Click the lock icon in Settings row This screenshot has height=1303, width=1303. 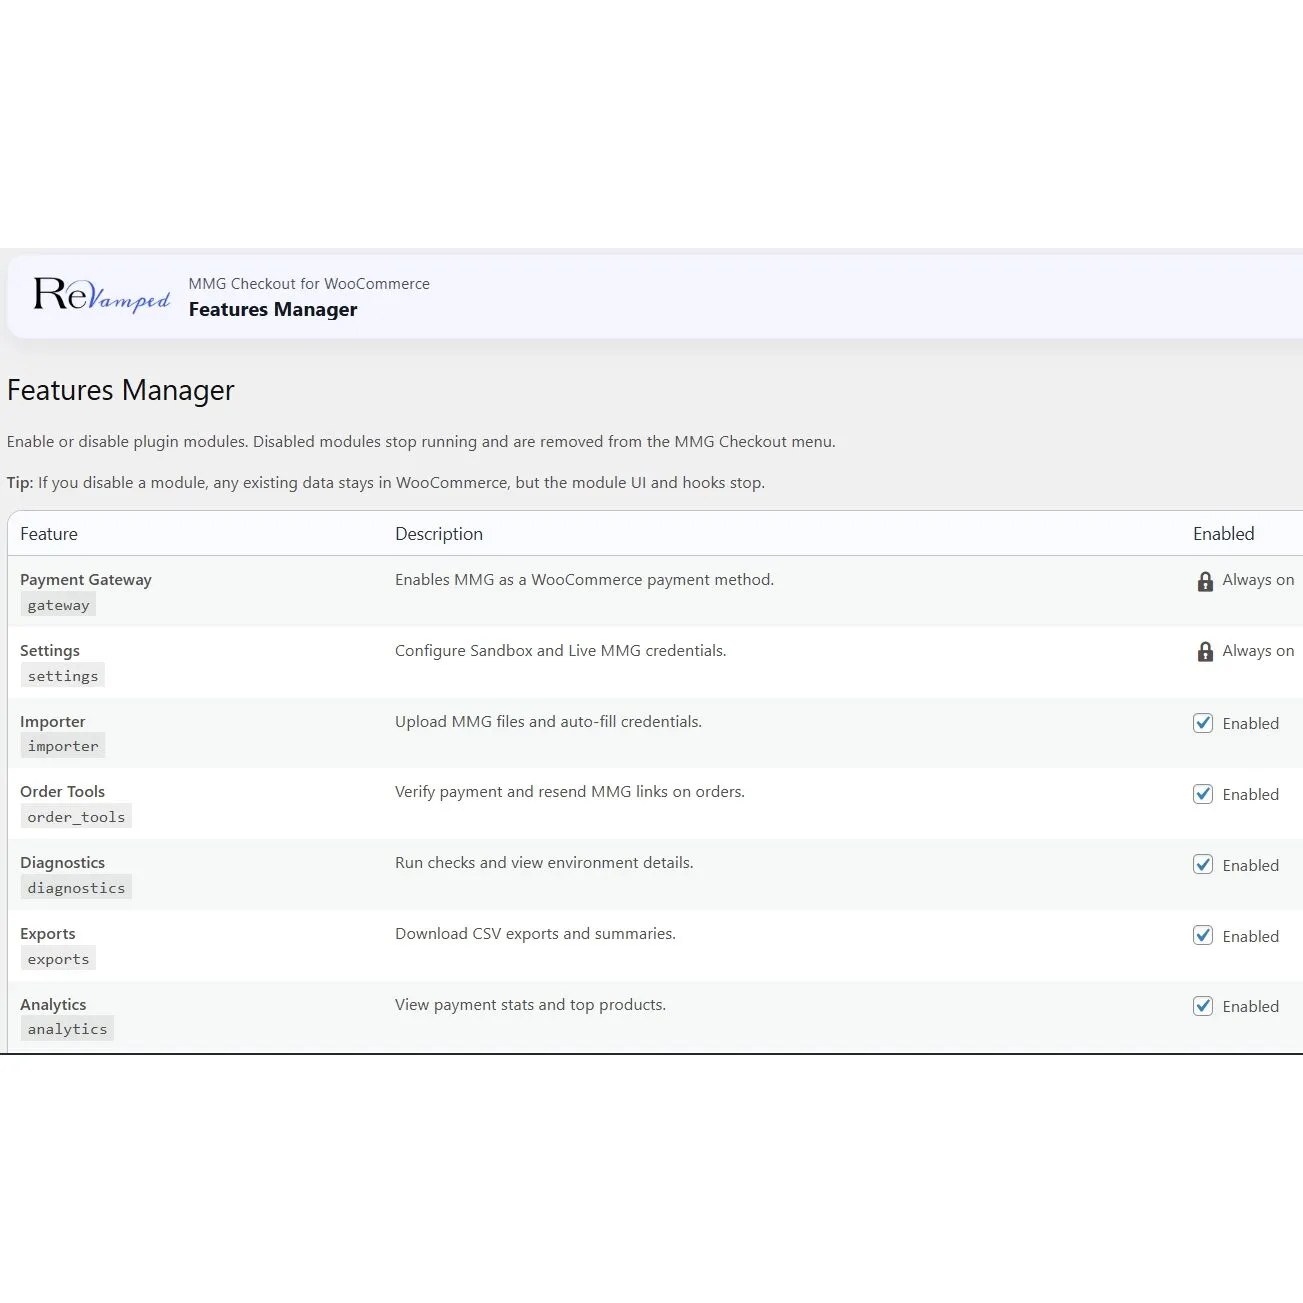[1205, 652]
